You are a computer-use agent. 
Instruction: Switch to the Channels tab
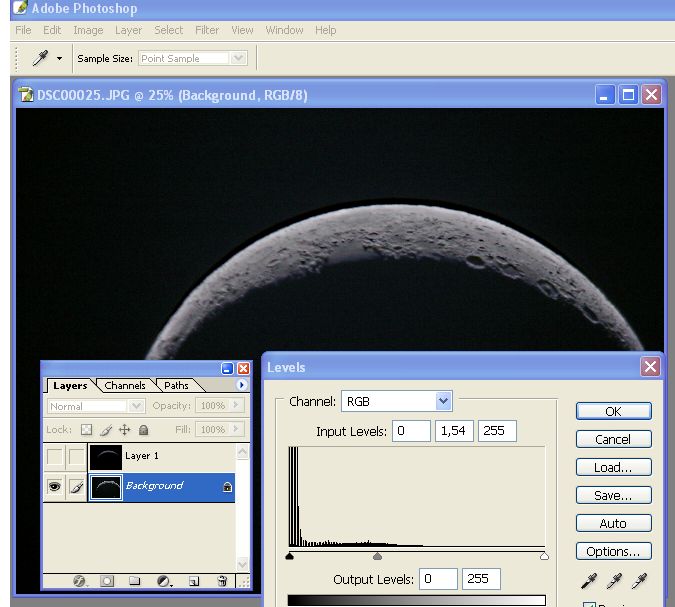125,385
